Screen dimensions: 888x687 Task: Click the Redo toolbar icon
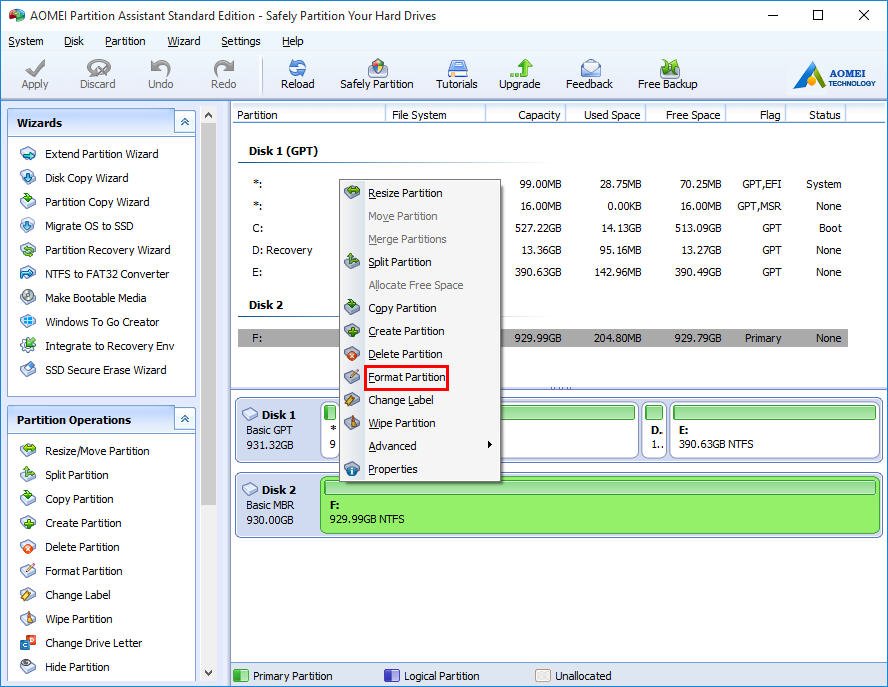click(223, 74)
